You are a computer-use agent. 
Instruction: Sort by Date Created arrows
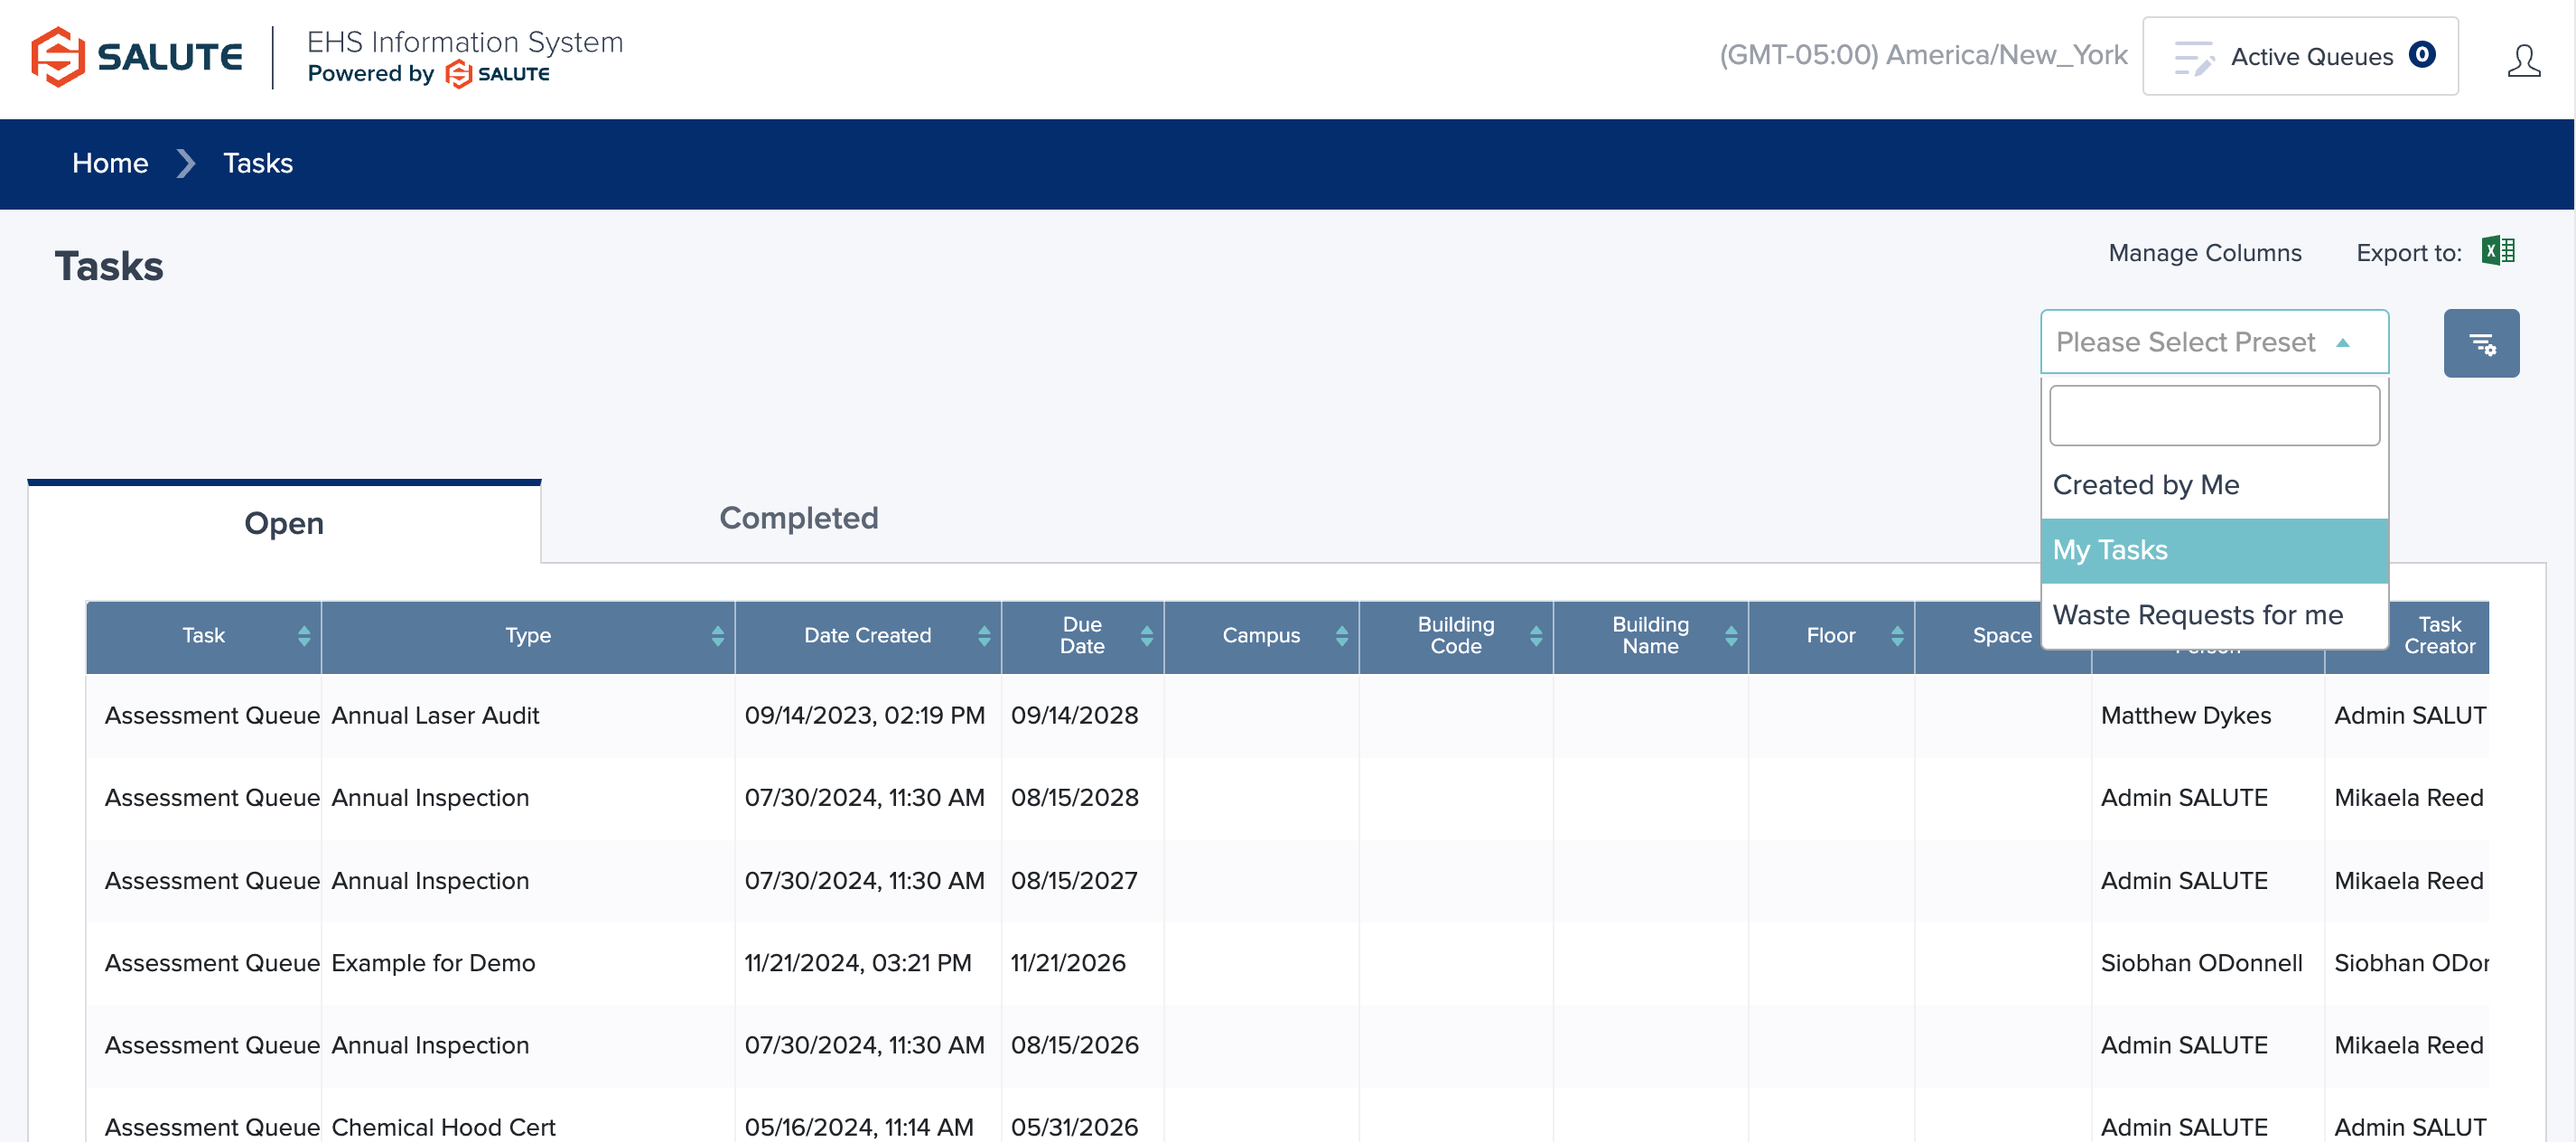pos(983,636)
